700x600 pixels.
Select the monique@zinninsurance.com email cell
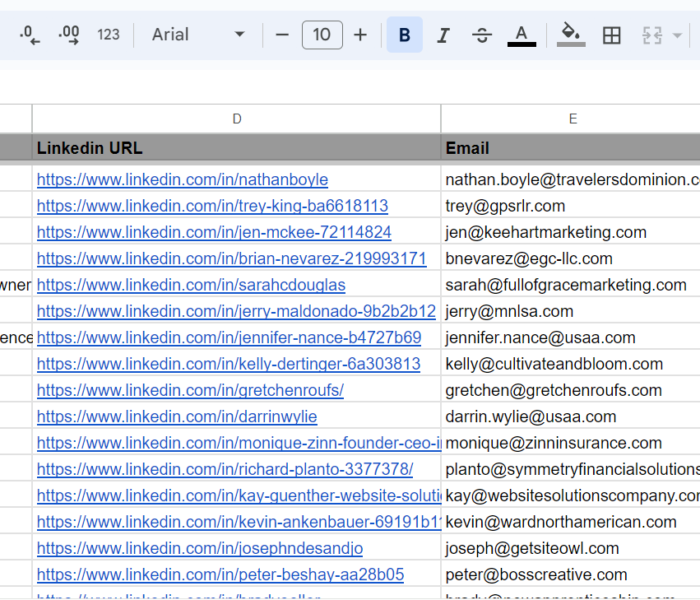(571, 443)
